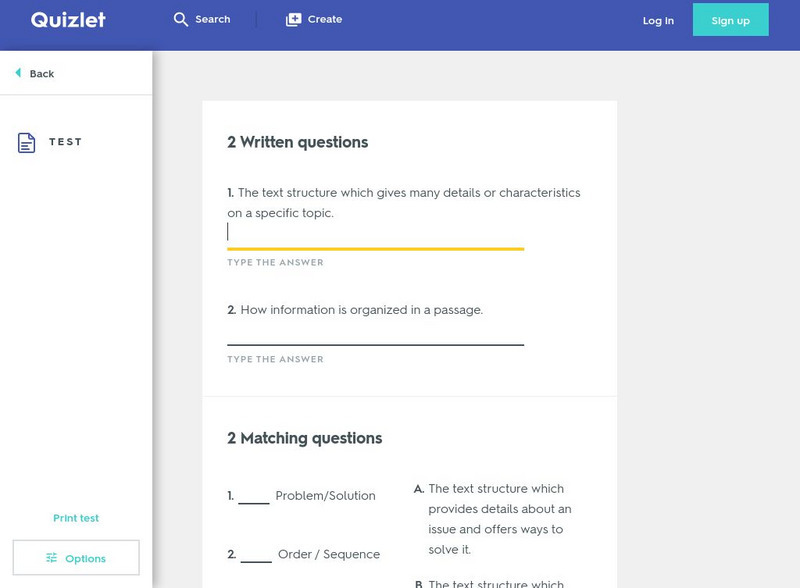Viewport: 800px width, 588px height.
Task: Focus the answer field for question 2
Action: tap(375, 332)
